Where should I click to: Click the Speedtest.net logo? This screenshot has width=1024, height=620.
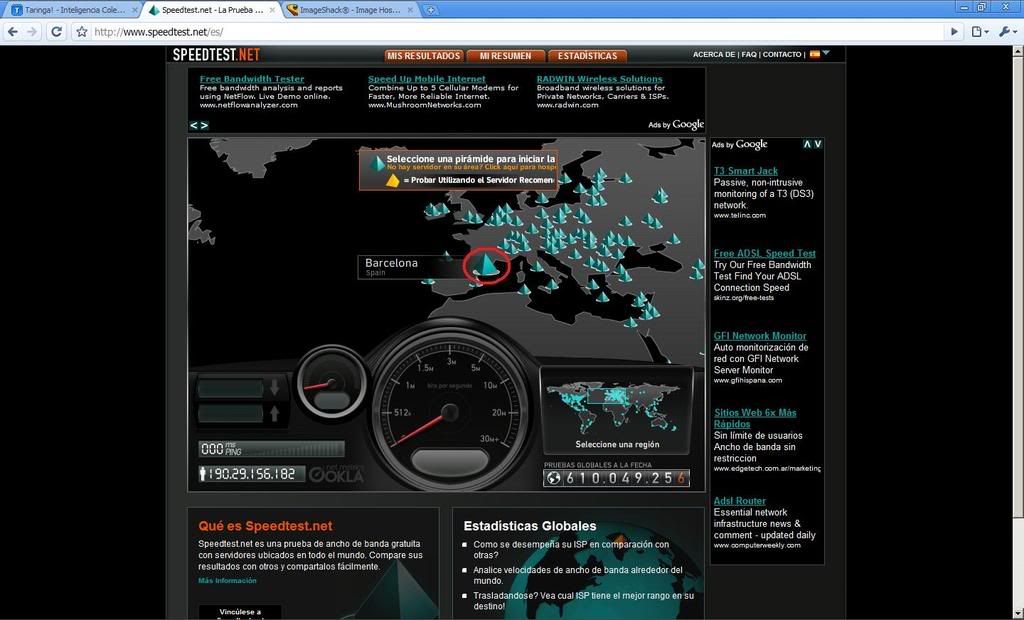click(x=216, y=55)
